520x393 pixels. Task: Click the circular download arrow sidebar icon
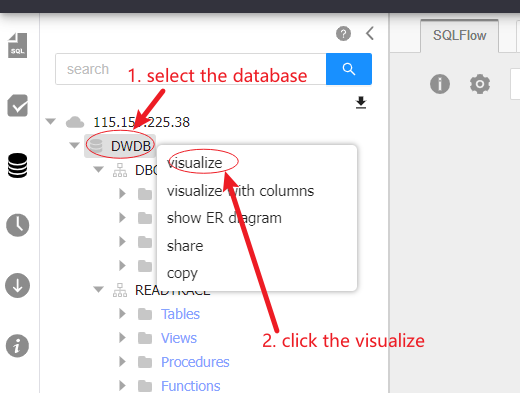[17, 285]
